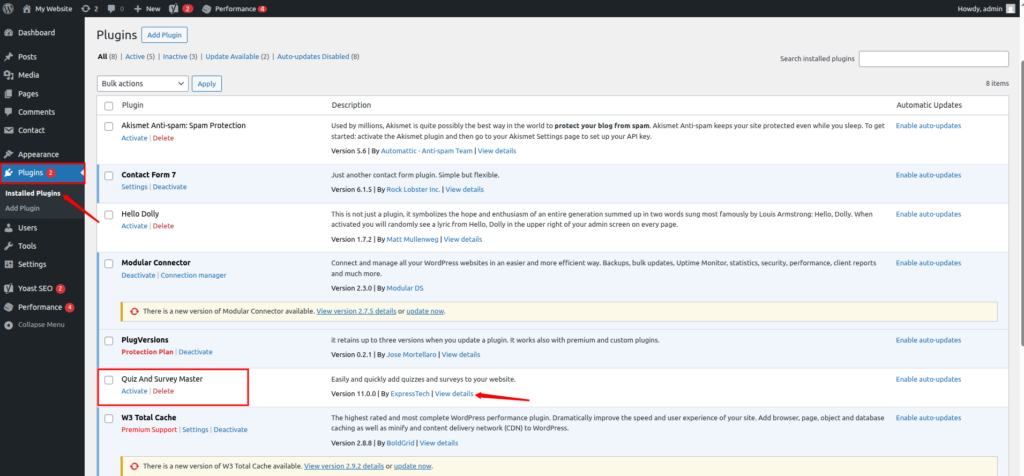This screenshot has width=1024, height=476.
Task: Check the PlugVersions checkbox
Action: click(109, 341)
